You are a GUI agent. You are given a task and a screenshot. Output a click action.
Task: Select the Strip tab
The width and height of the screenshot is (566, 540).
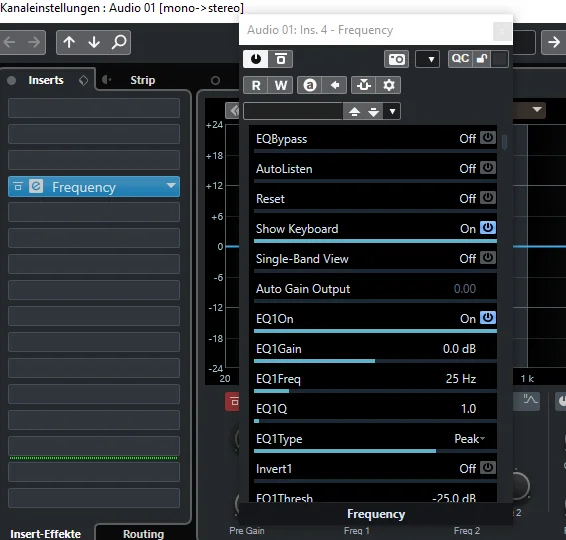[x=143, y=80]
